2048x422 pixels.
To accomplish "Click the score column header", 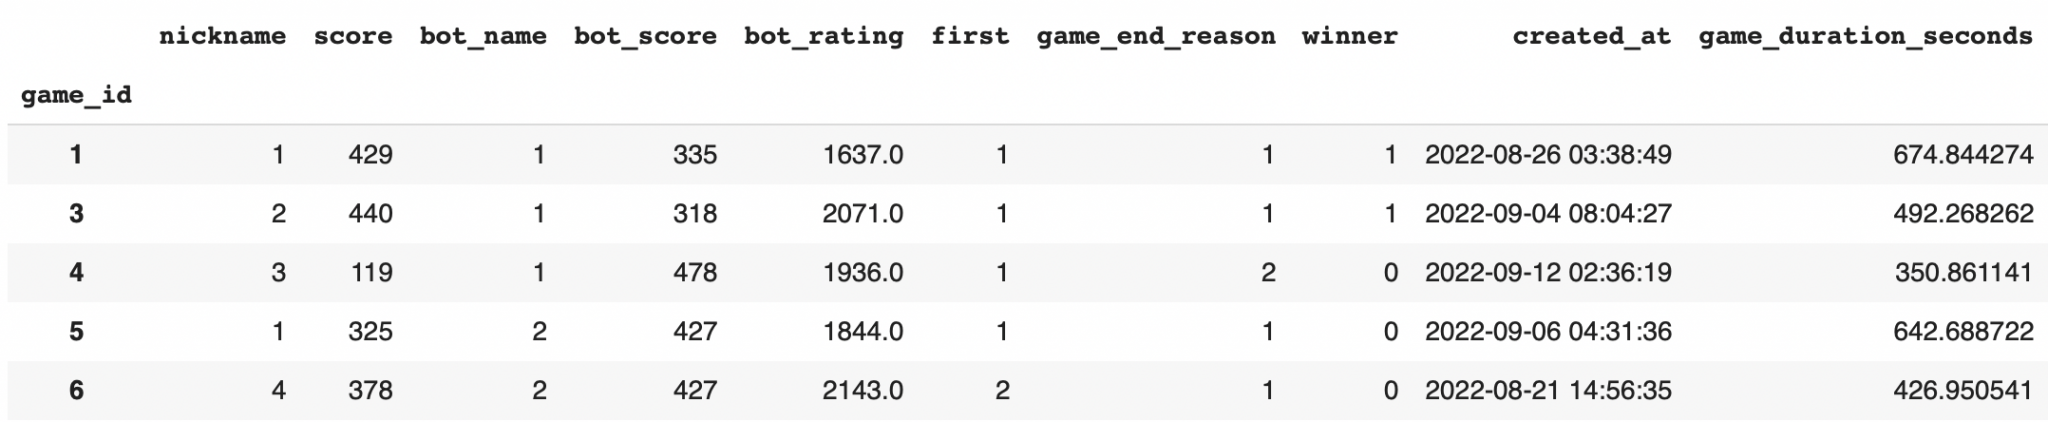I will pyautogui.click(x=352, y=37).
